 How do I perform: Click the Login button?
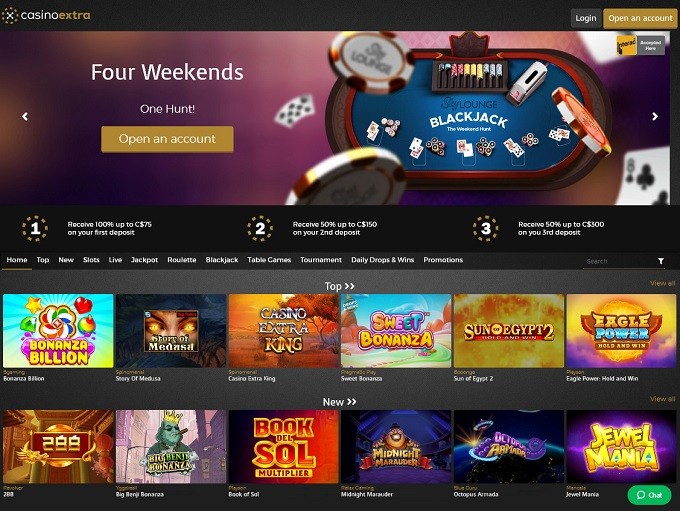586,18
